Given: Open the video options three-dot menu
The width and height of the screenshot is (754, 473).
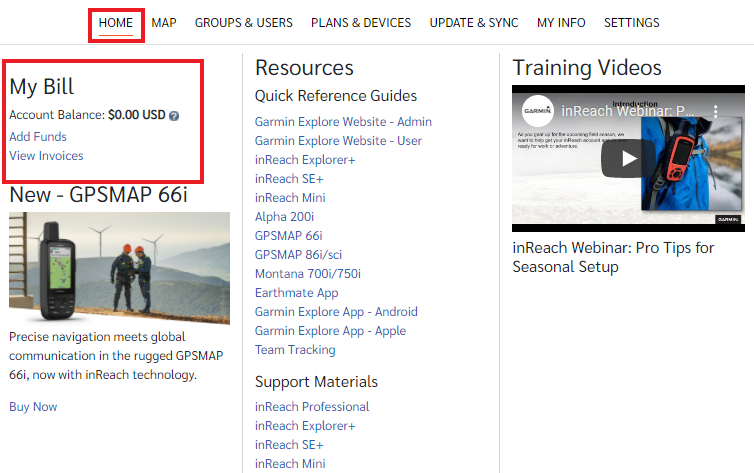Looking at the screenshot, I should pyautogui.click(x=716, y=111).
